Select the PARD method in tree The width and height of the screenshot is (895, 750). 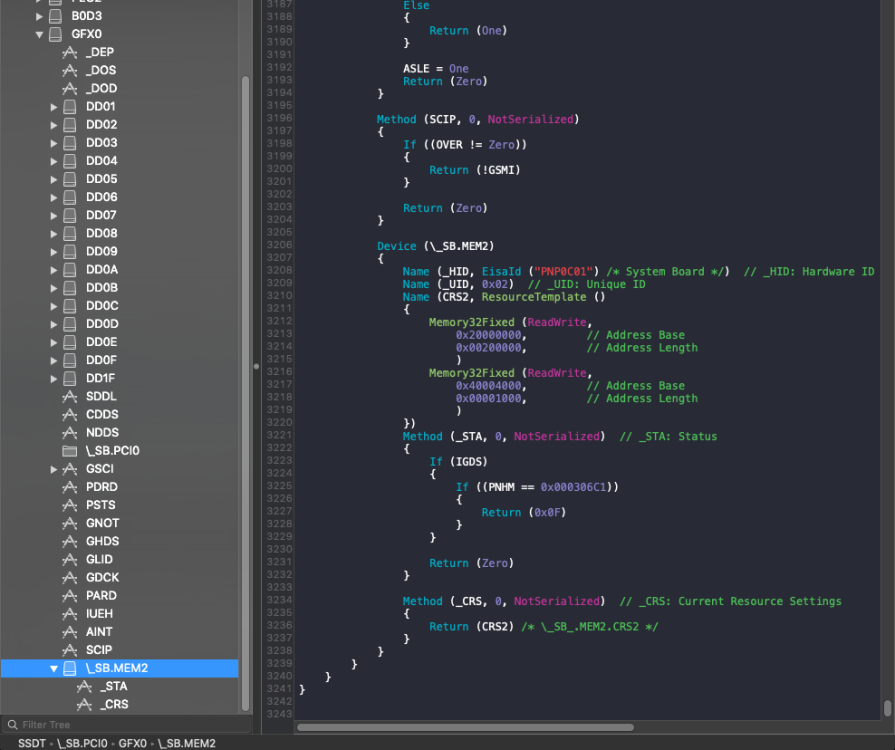point(119,596)
